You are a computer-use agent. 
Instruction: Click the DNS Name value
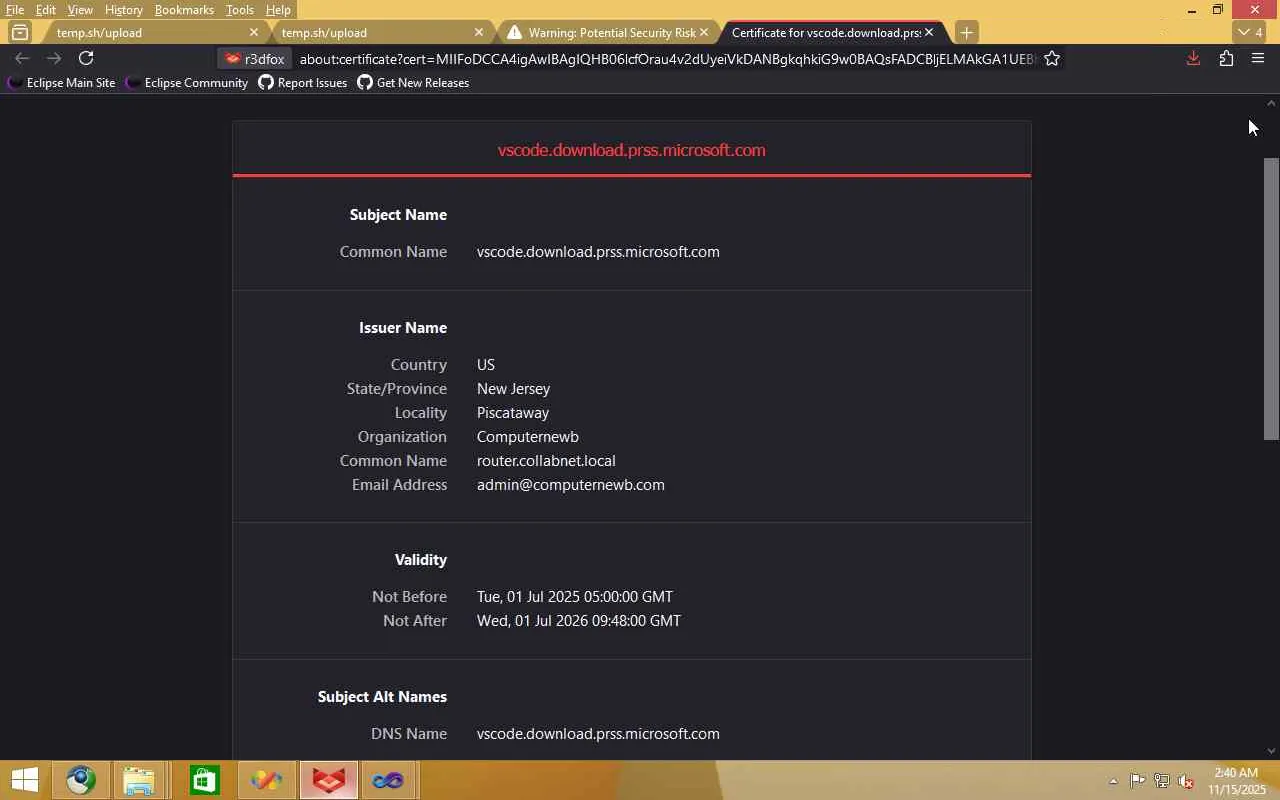click(598, 734)
